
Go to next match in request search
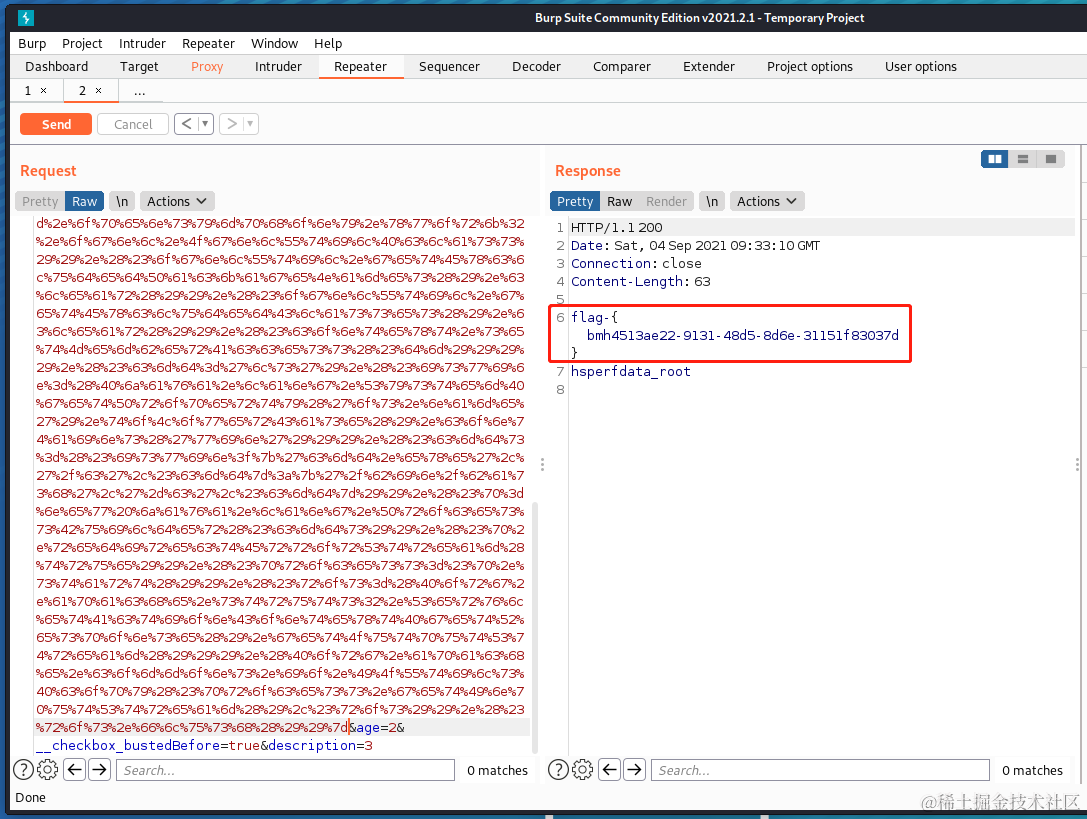coord(100,770)
